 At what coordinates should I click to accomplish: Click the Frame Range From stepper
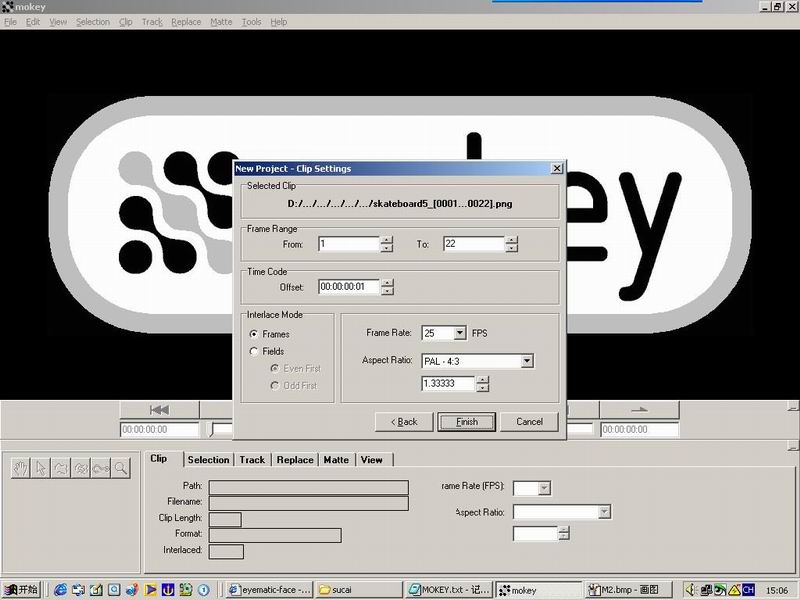[387, 244]
